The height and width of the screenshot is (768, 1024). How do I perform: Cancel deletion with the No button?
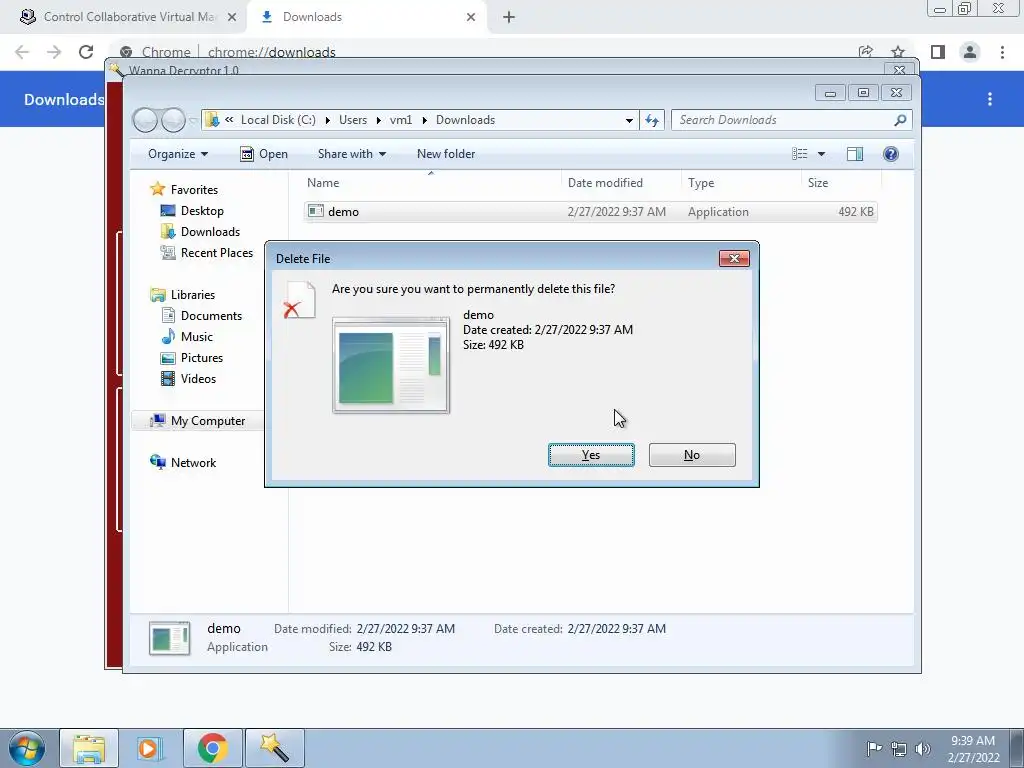(692, 455)
